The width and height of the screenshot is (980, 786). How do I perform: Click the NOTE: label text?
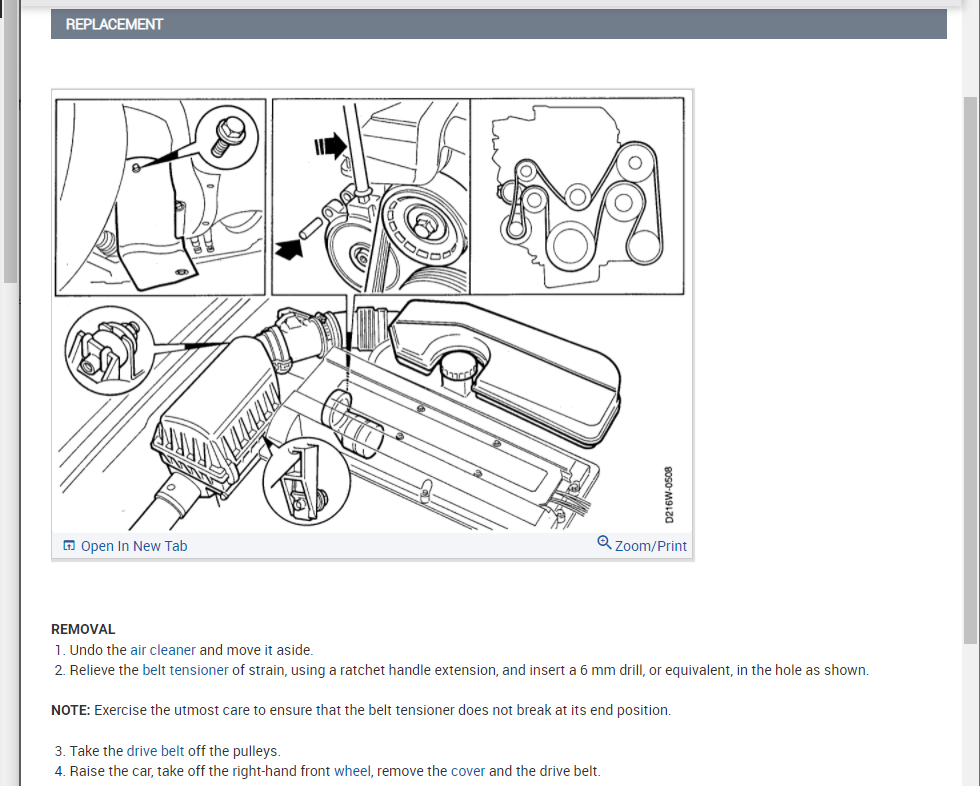71,710
